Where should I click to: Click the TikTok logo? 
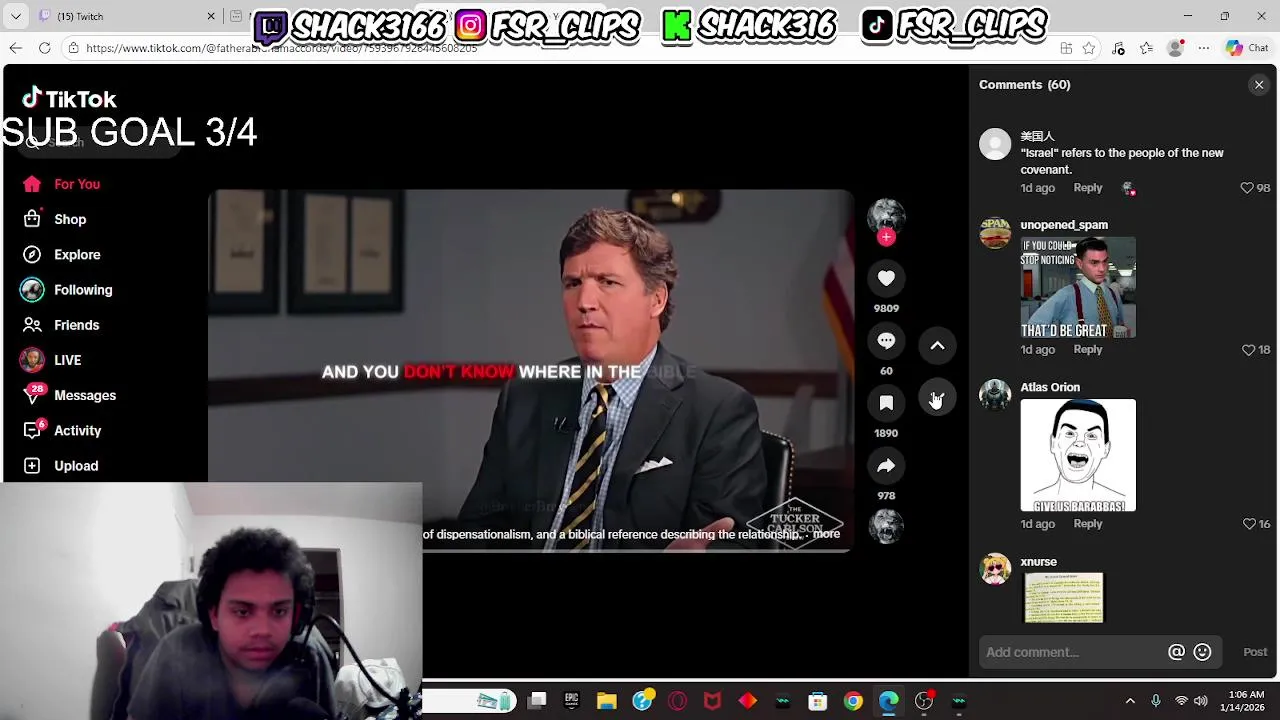[69, 99]
